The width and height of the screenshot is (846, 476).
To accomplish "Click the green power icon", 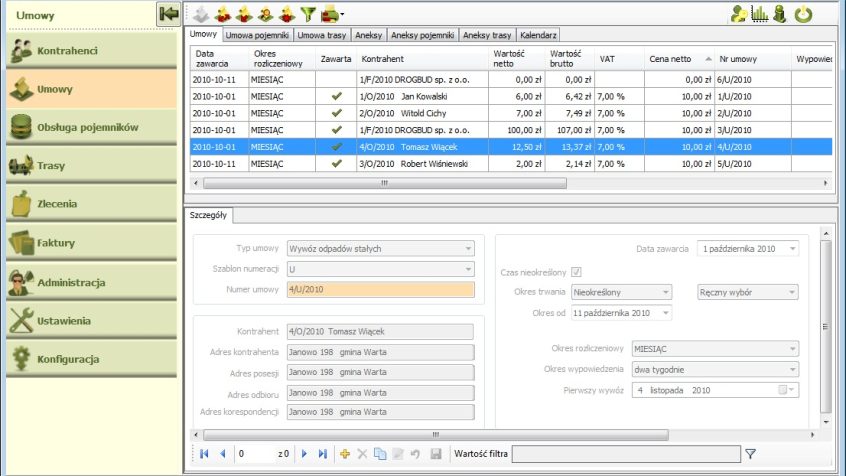I will [x=803, y=14].
